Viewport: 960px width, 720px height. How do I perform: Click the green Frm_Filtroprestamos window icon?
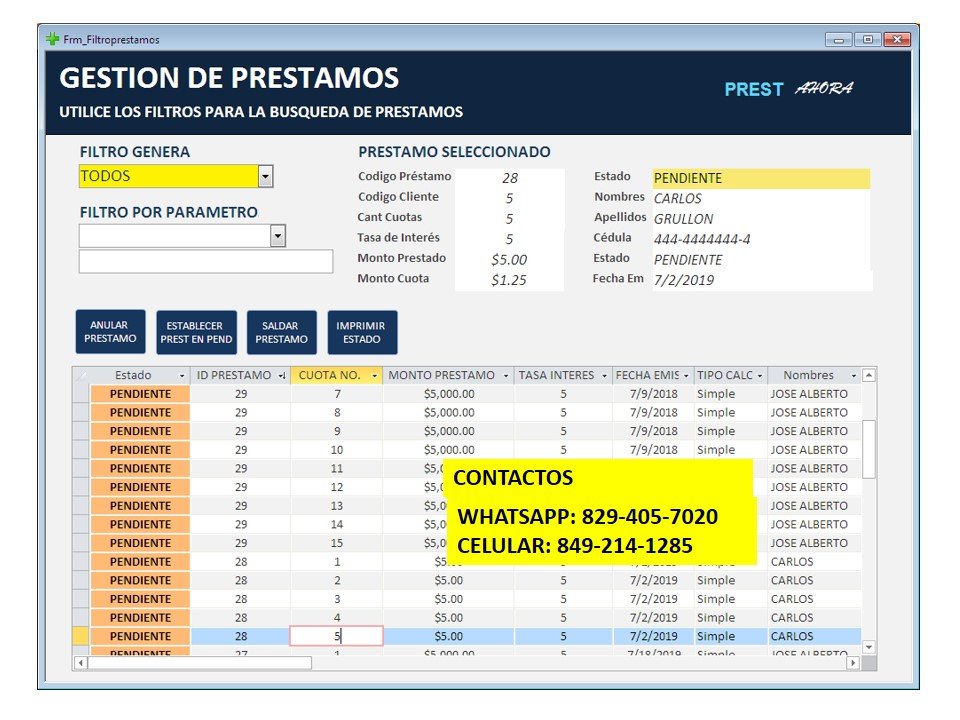[53, 39]
